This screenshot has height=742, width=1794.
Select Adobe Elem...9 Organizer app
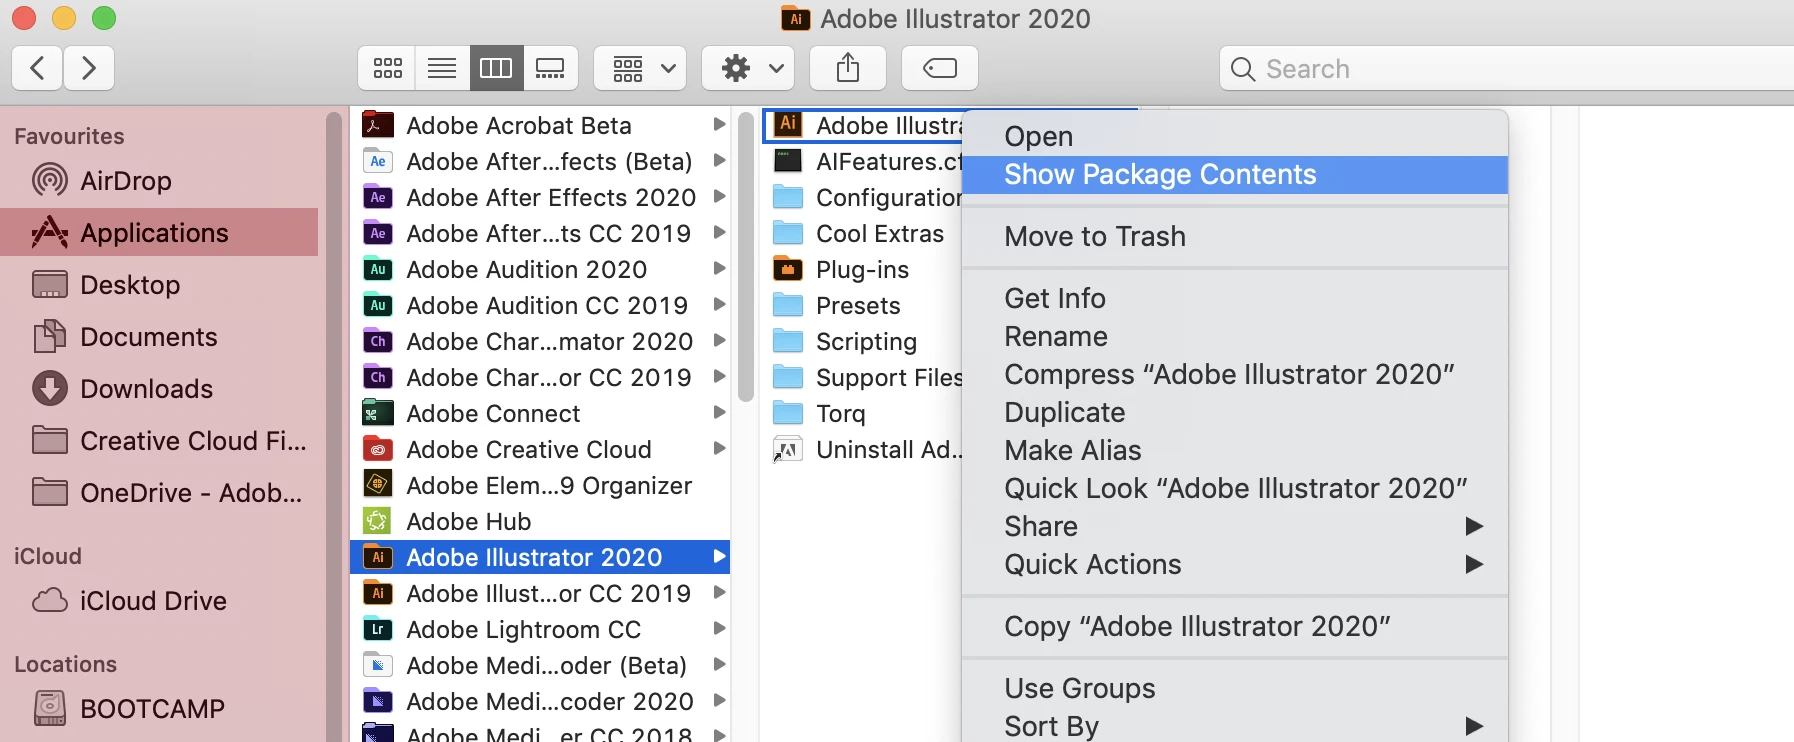540,485
